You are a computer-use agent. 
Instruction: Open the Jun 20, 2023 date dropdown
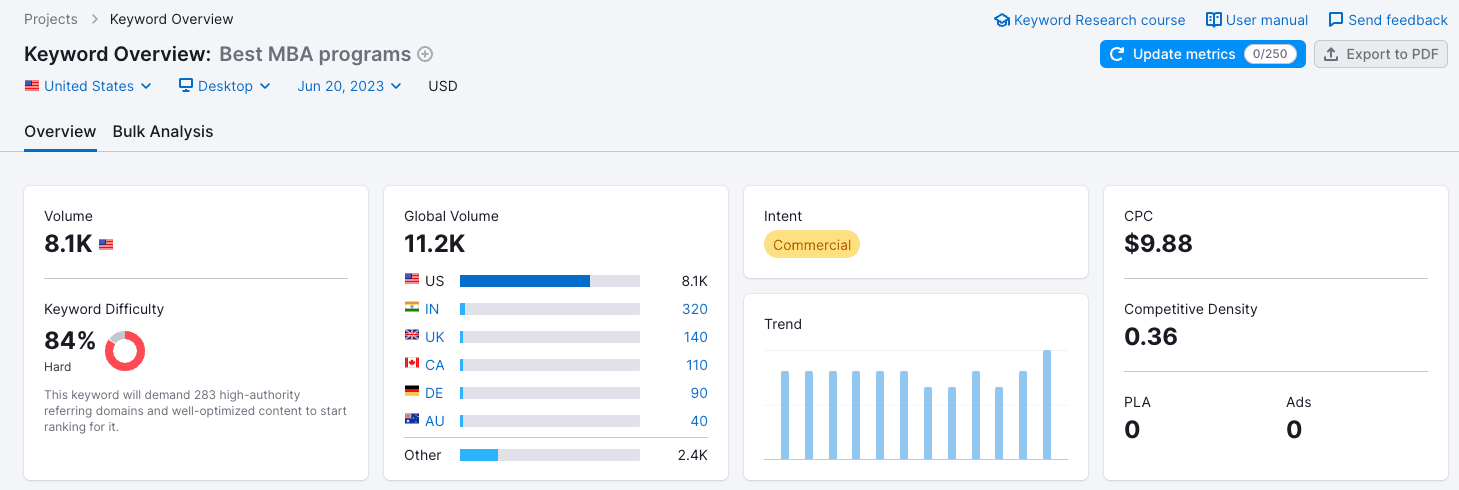349,86
